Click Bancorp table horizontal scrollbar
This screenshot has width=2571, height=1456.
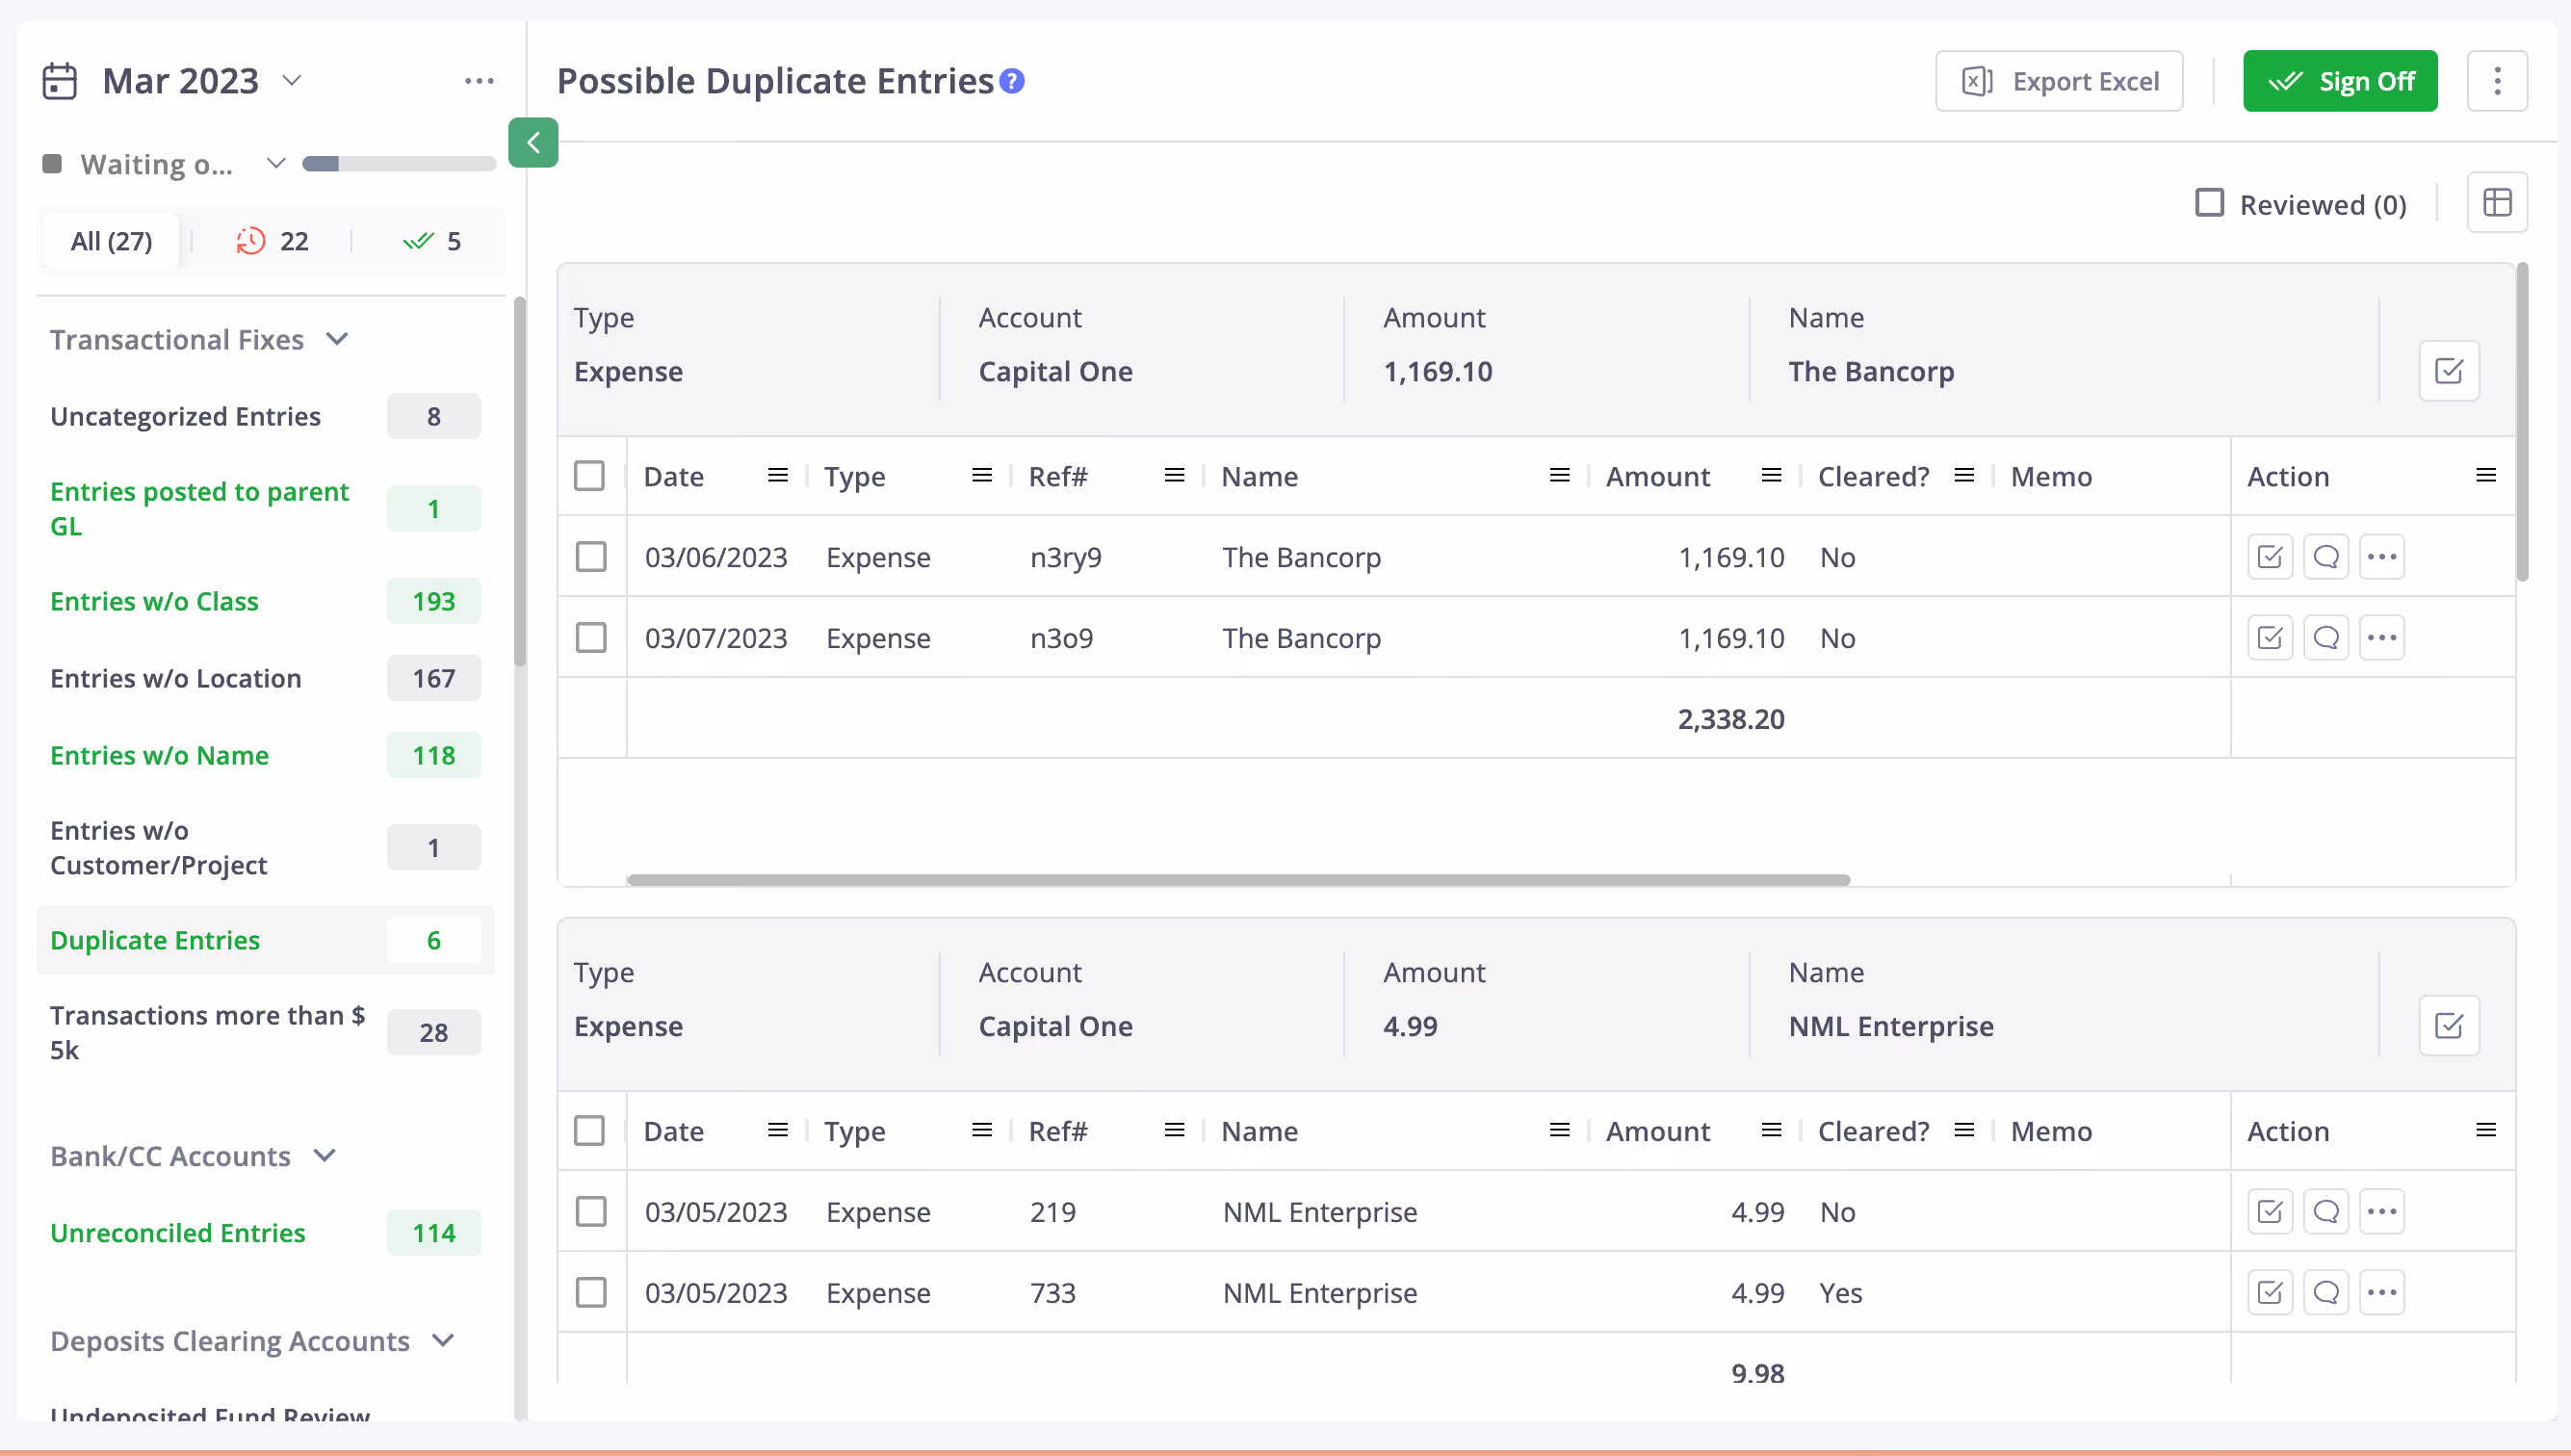coord(1238,880)
